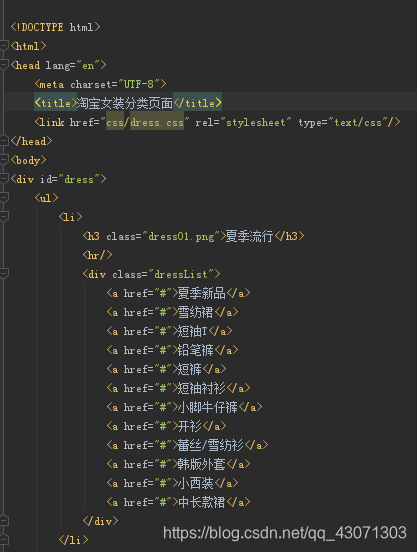
Task: Collapse the ul tag fold marker
Action: (x=4, y=198)
